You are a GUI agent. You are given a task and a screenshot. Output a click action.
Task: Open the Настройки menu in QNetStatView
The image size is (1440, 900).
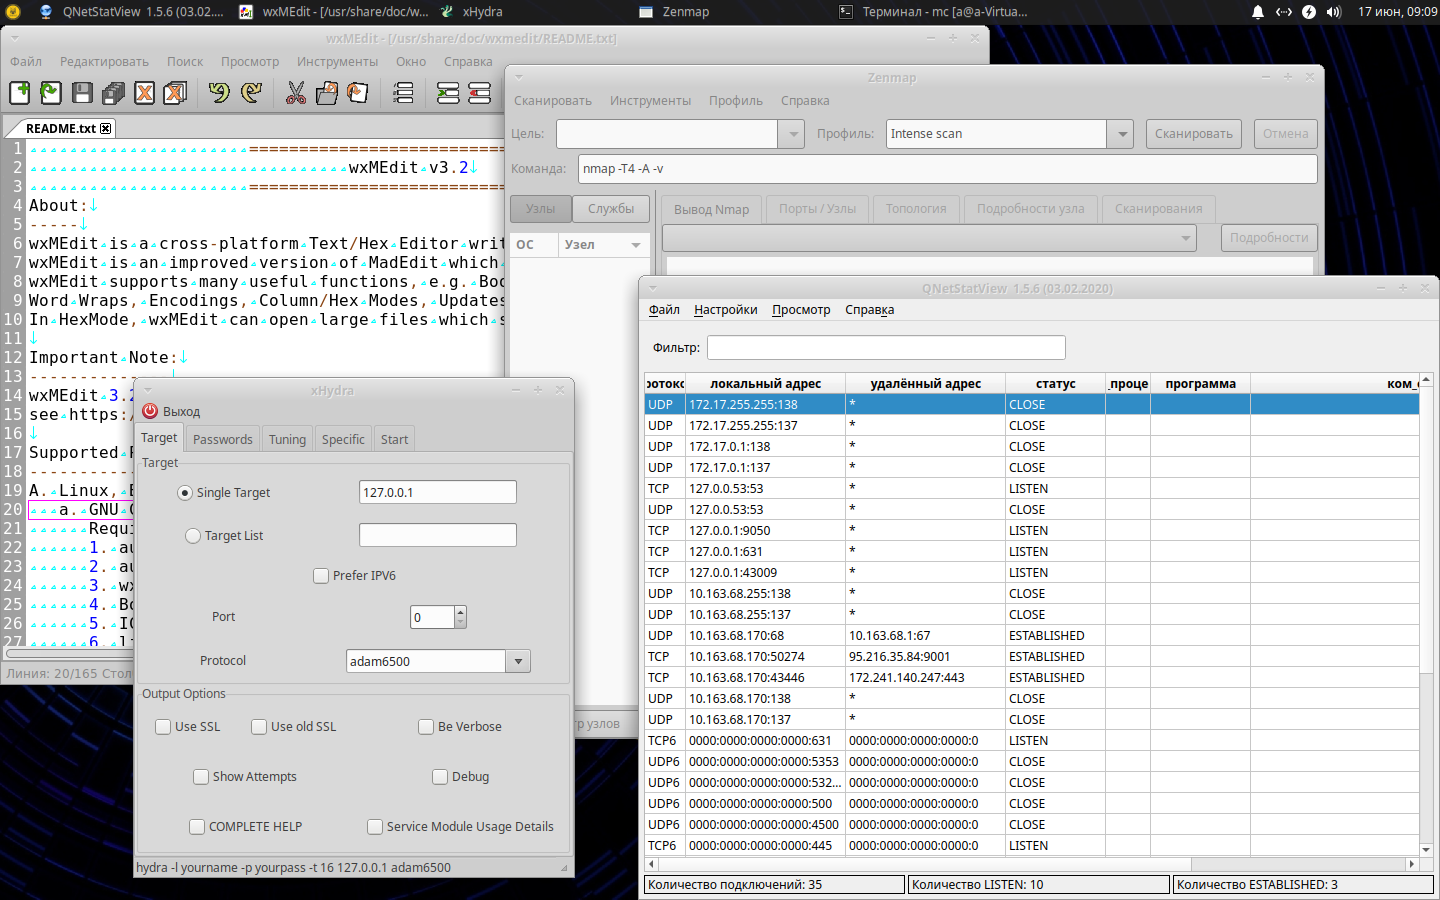[726, 310]
